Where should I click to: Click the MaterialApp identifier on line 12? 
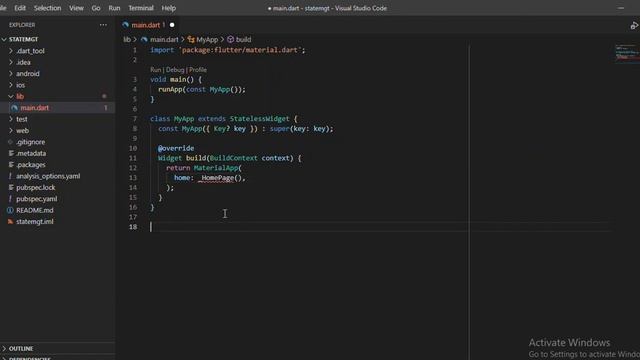(x=216, y=168)
